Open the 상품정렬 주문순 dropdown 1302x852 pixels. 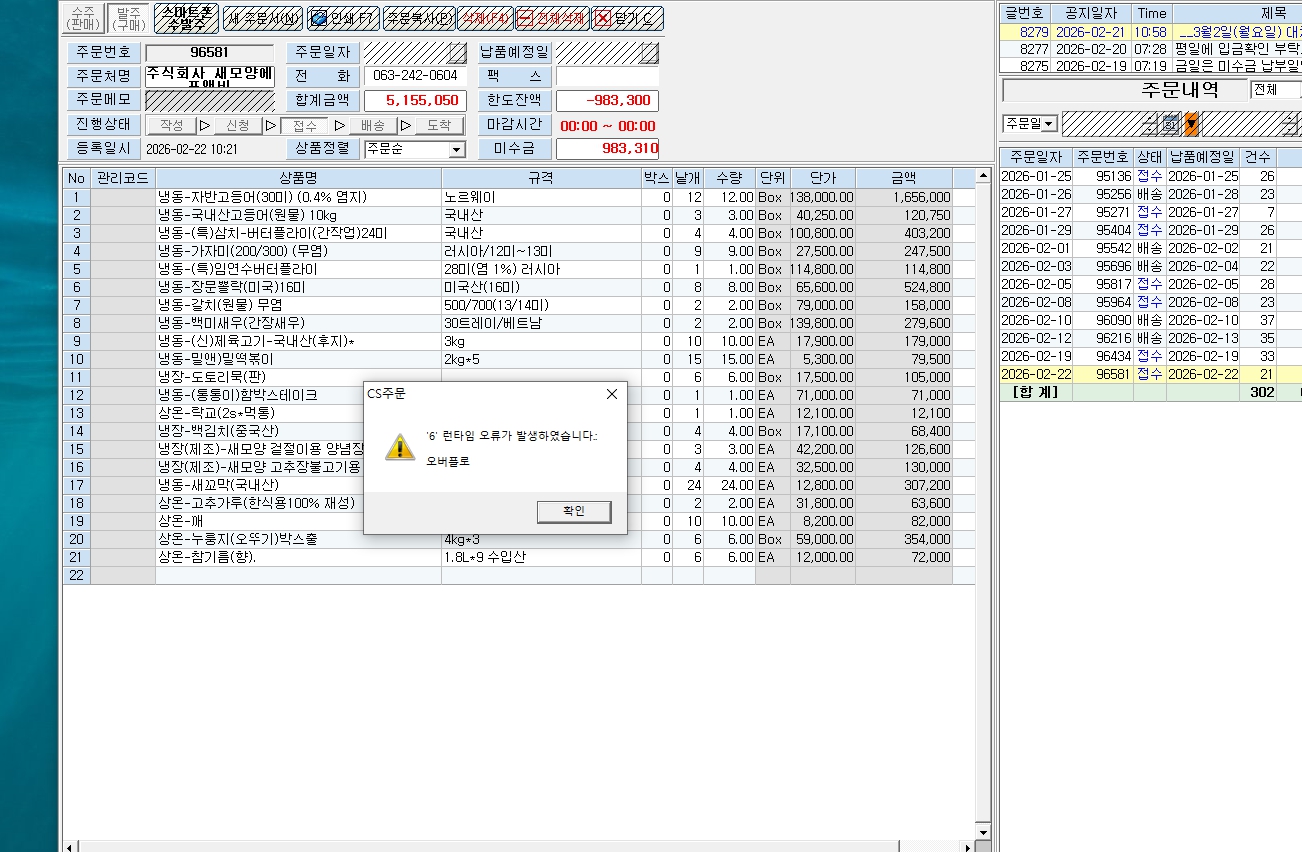click(457, 150)
